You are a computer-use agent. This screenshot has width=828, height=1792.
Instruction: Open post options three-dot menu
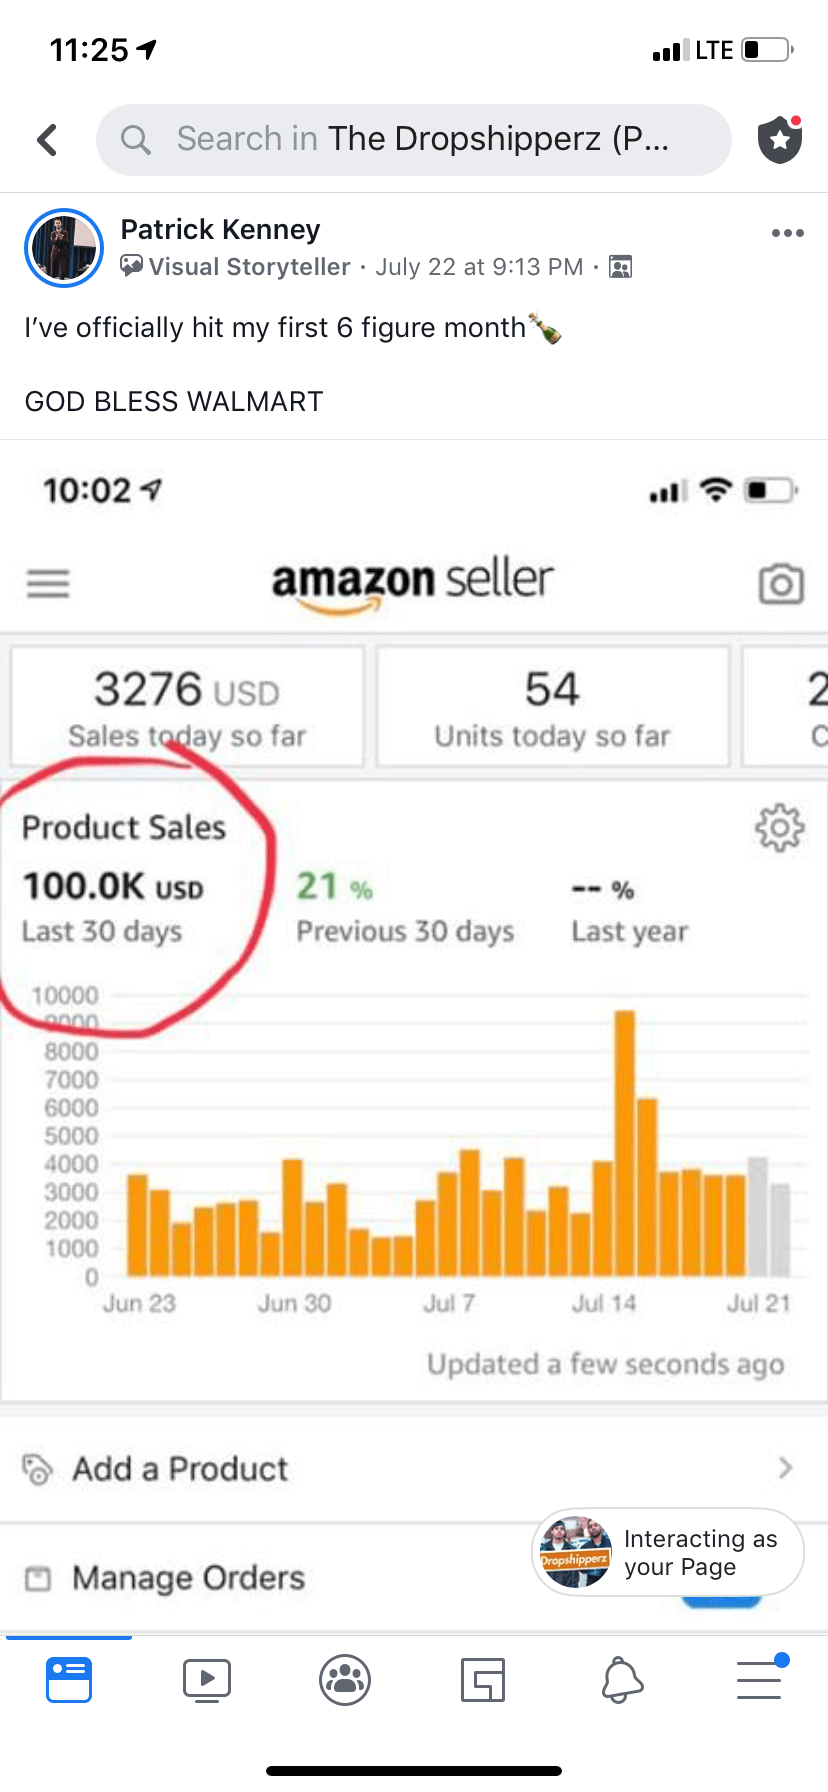[787, 233]
